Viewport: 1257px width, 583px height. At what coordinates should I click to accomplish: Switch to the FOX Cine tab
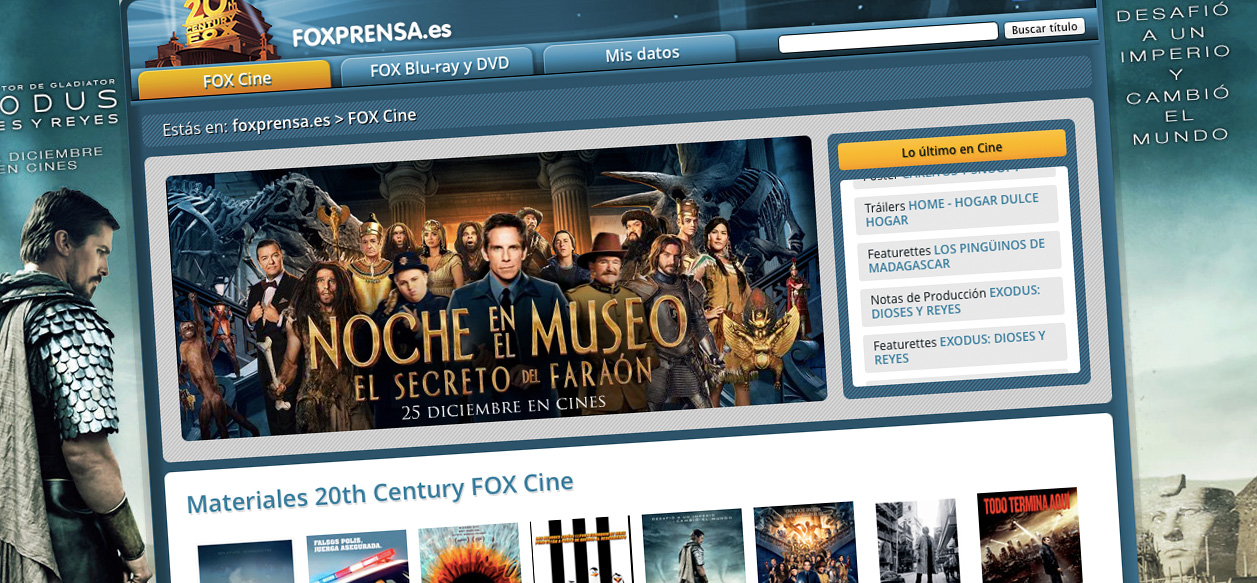[236, 80]
